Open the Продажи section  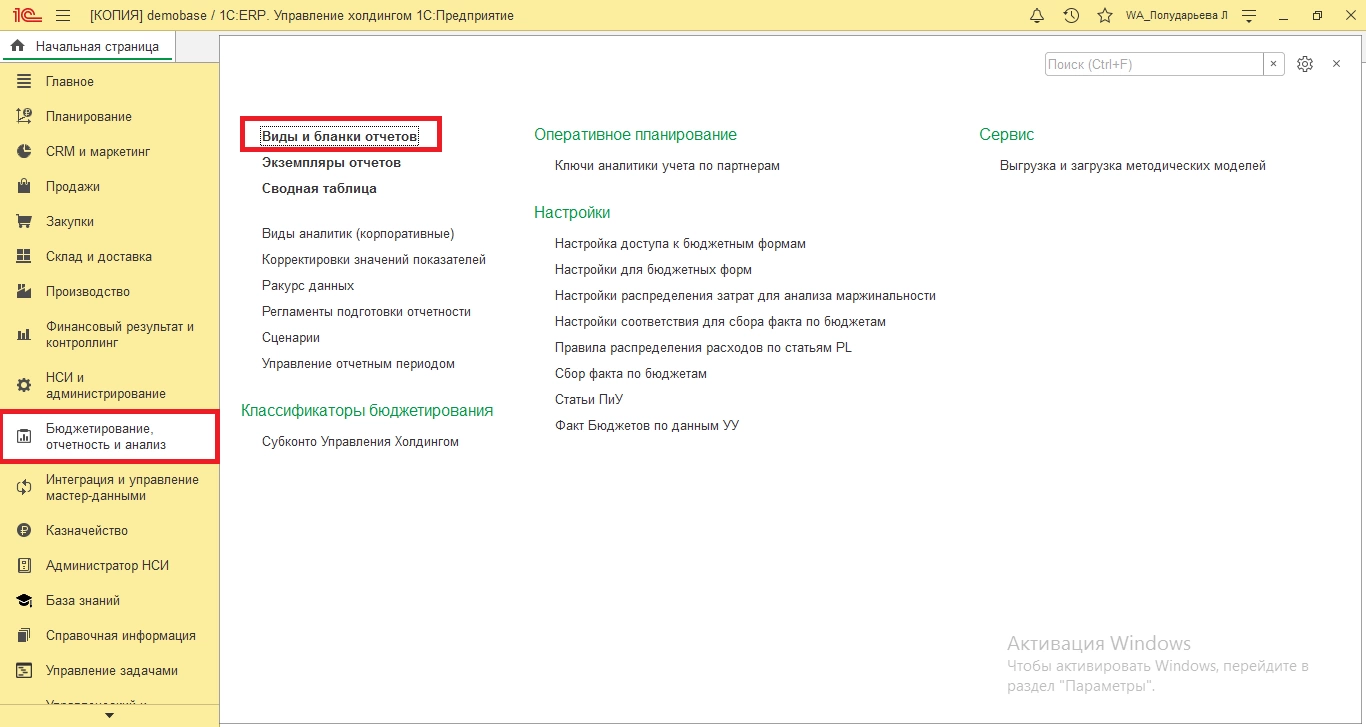73,186
